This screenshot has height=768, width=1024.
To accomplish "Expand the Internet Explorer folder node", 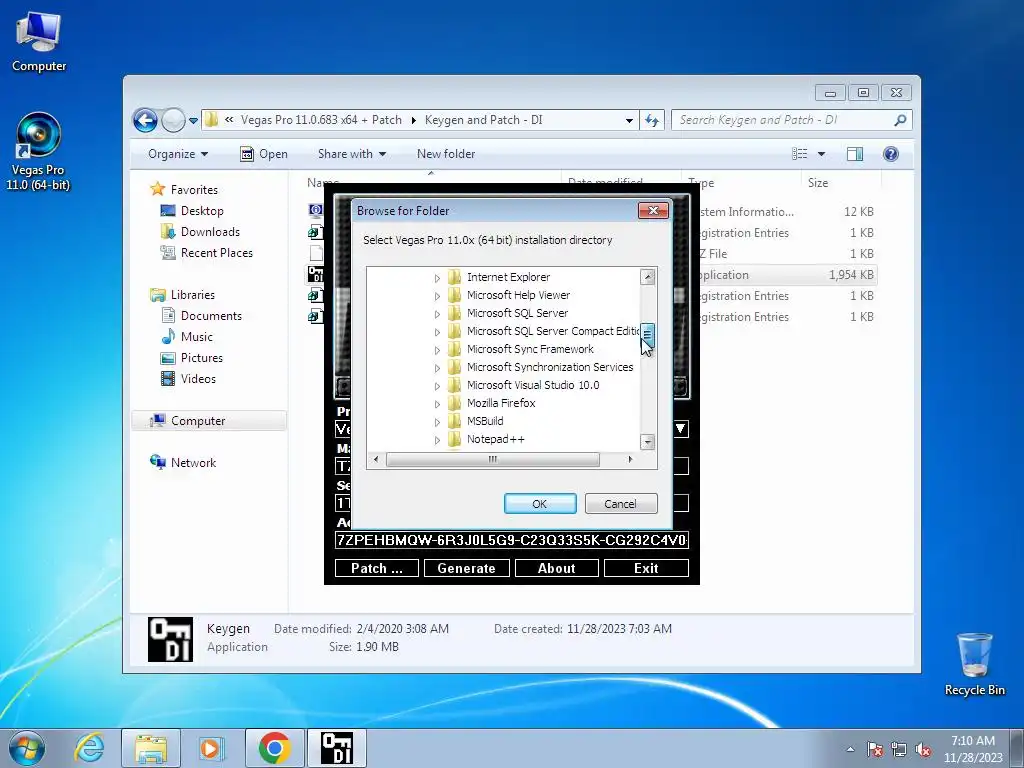I will click(x=437, y=278).
